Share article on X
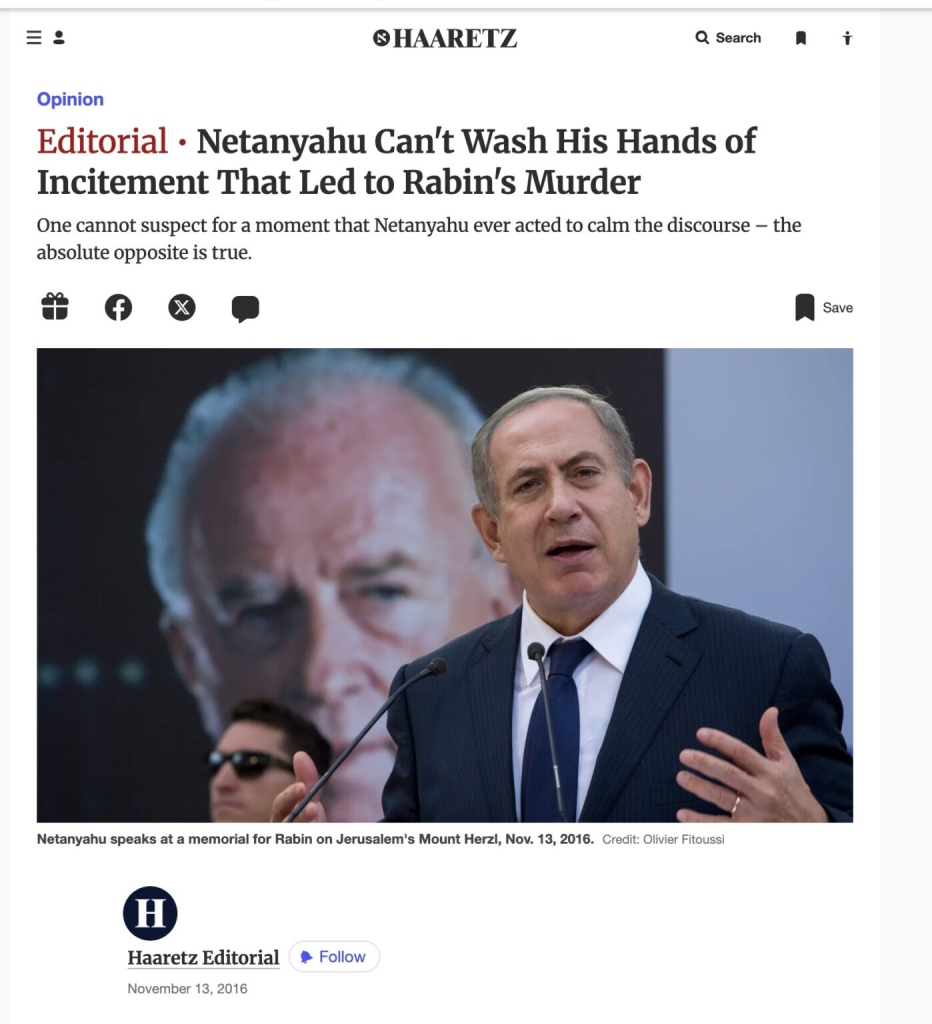932x1024 pixels. [182, 308]
